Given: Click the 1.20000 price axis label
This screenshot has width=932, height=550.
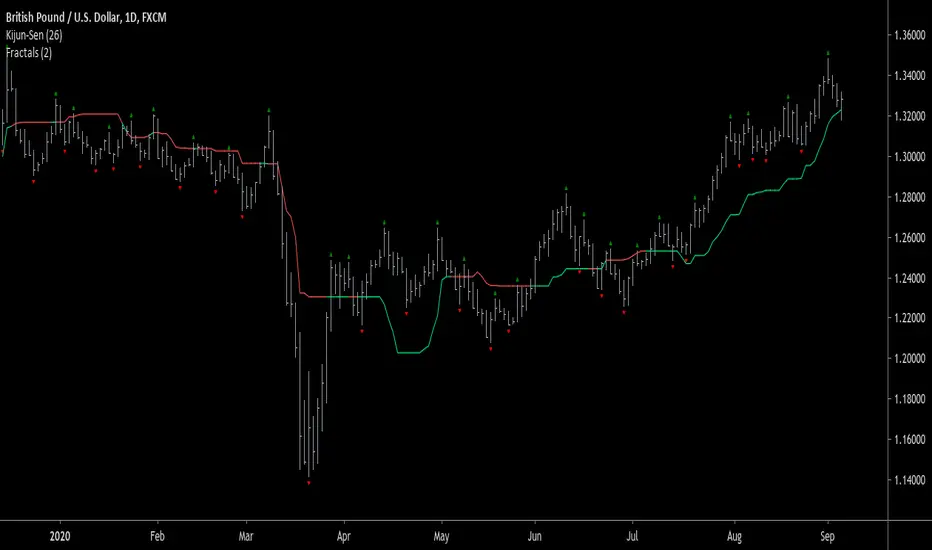Looking at the screenshot, I should [909, 359].
